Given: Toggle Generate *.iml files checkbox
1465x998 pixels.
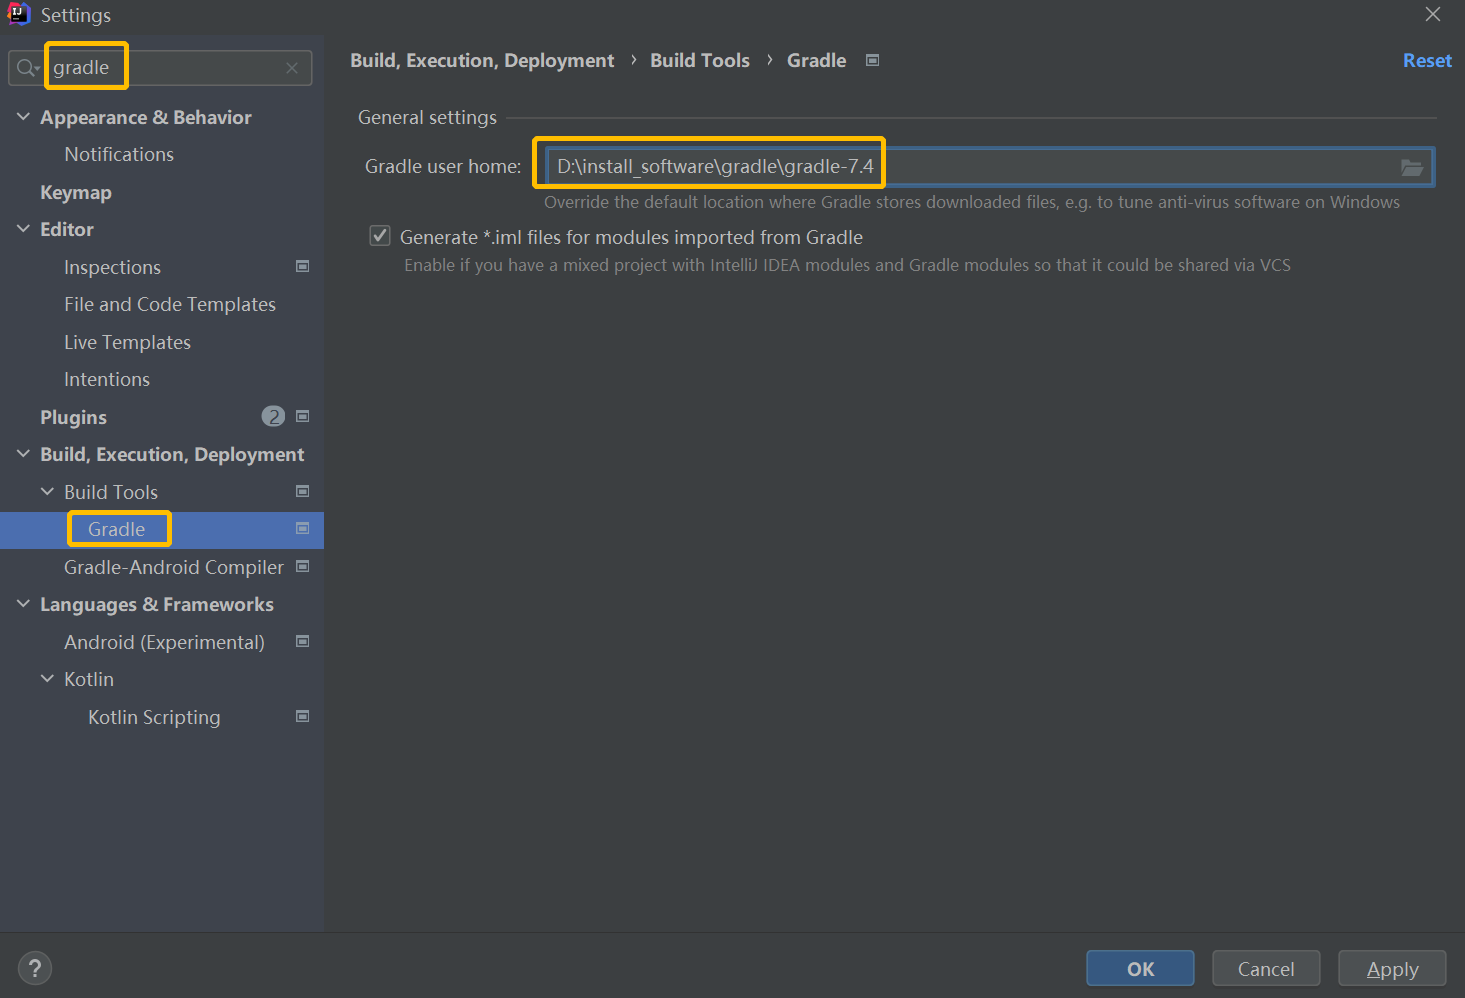Looking at the screenshot, I should click(380, 236).
